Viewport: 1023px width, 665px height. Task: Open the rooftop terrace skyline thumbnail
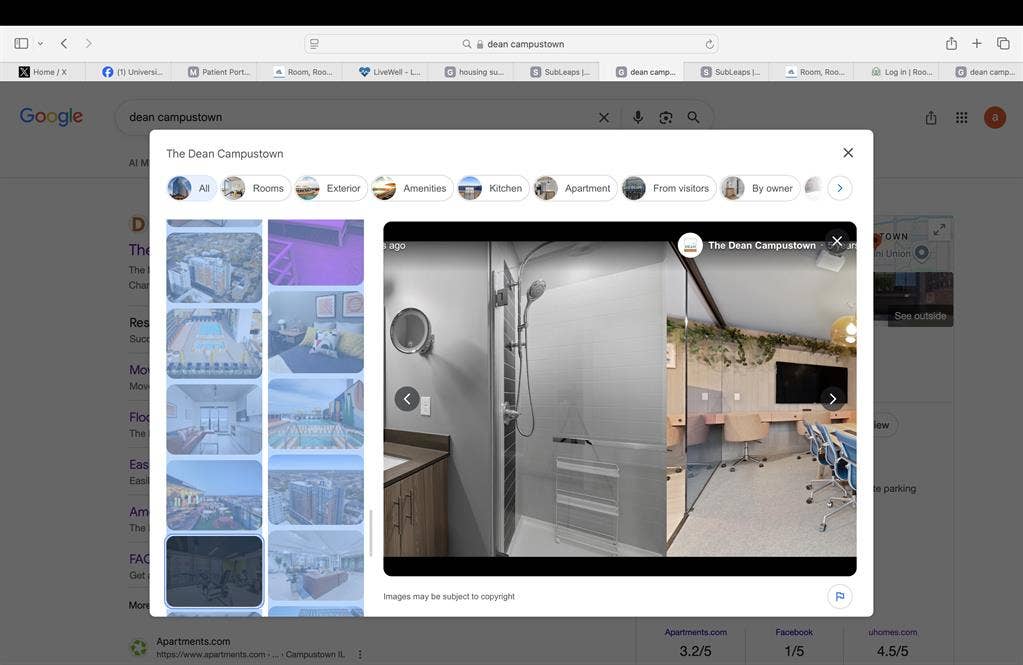point(214,495)
